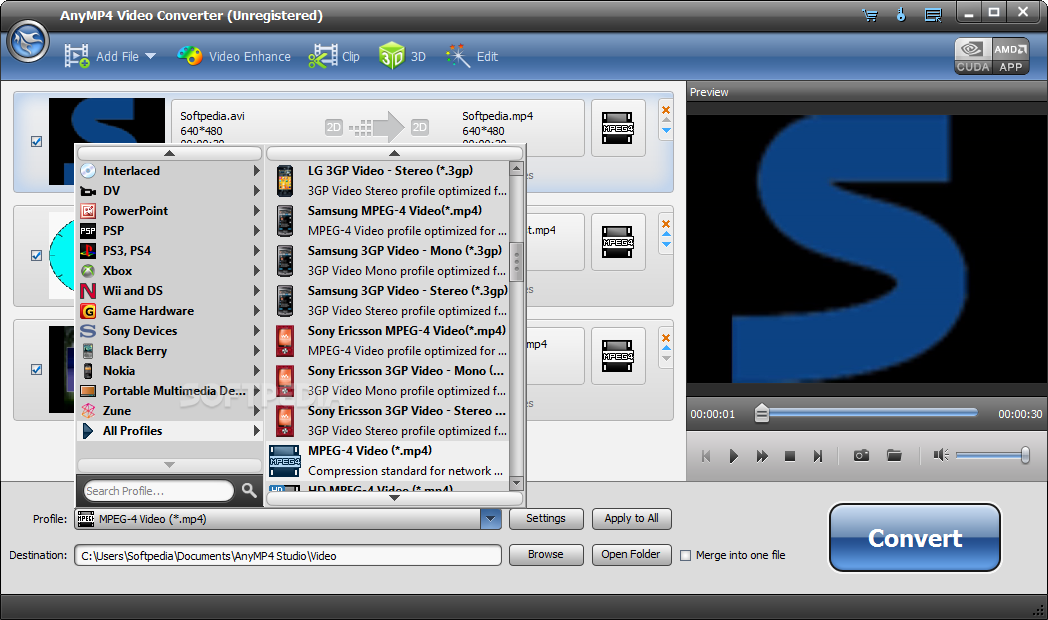Uncheck the second file's checkbox
This screenshot has width=1048, height=620.
tap(37, 255)
